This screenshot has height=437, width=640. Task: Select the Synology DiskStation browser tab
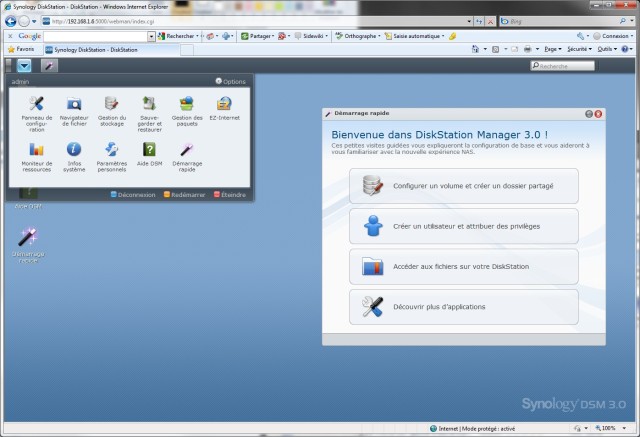tap(110, 50)
